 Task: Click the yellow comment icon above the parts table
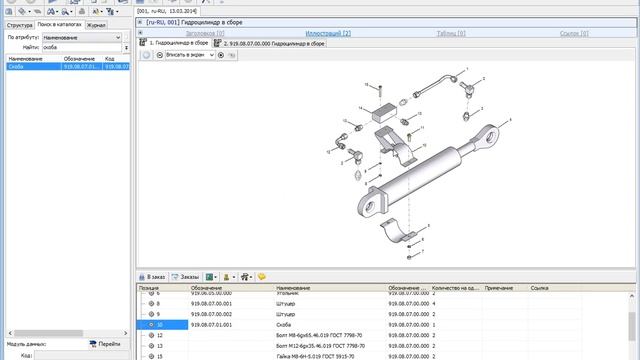[x=262, y=277]
